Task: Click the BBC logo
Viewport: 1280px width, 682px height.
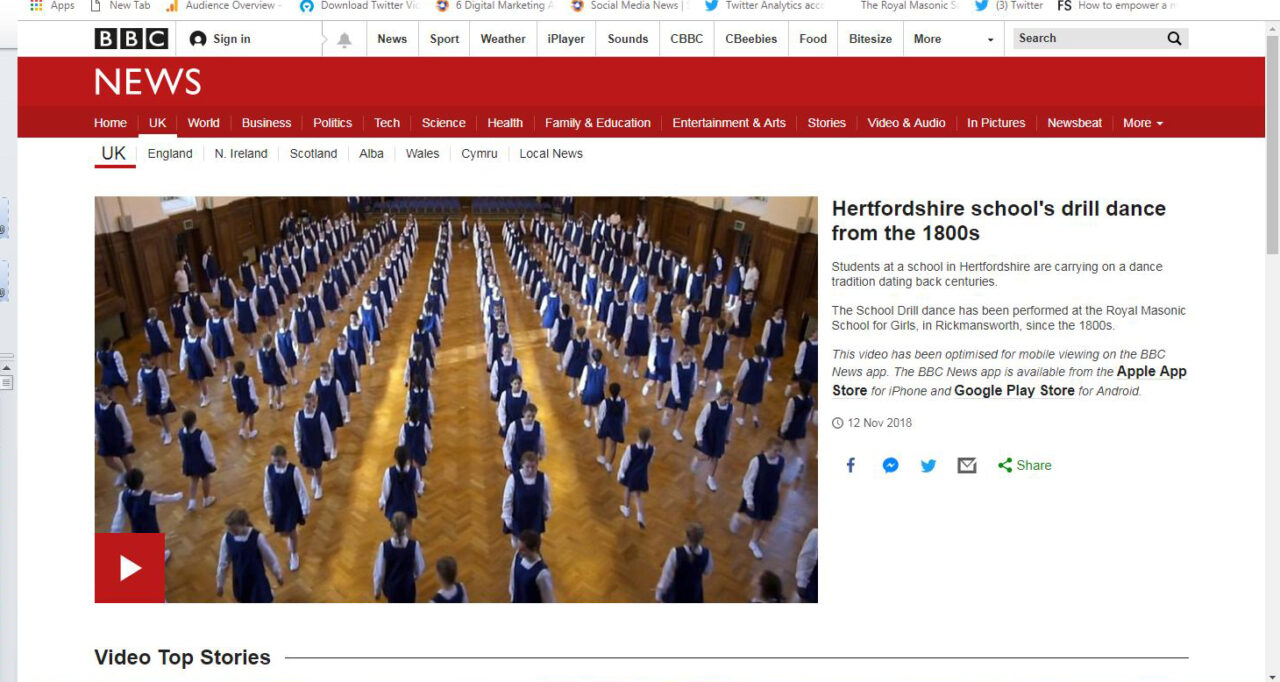Action: click(131, 38)
